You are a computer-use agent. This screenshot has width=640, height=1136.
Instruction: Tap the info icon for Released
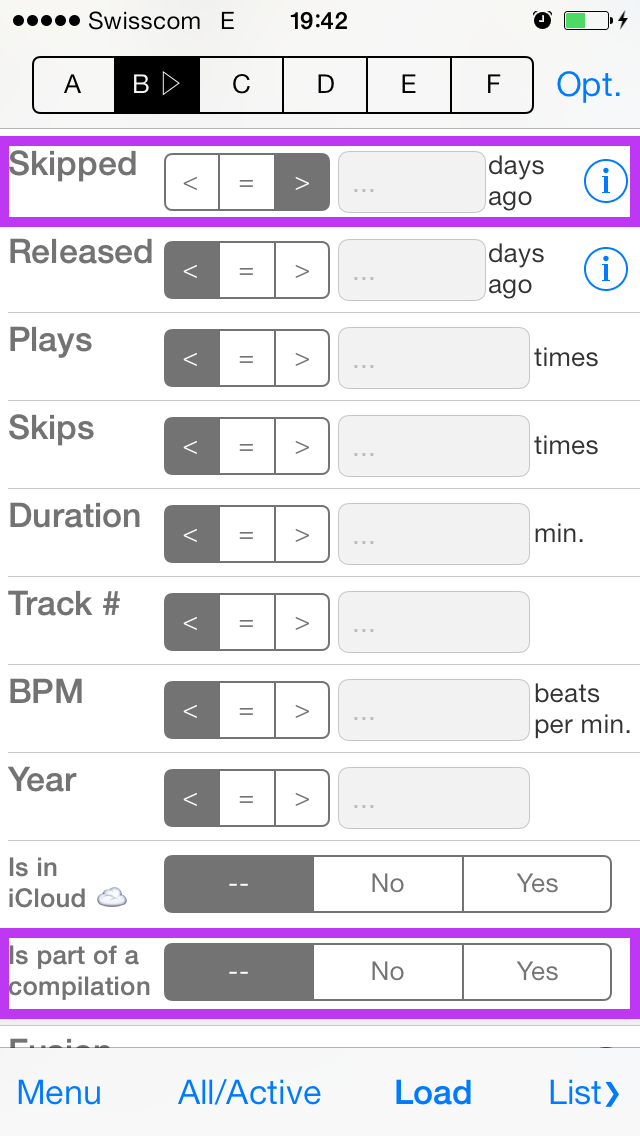(x=605, y=270)
